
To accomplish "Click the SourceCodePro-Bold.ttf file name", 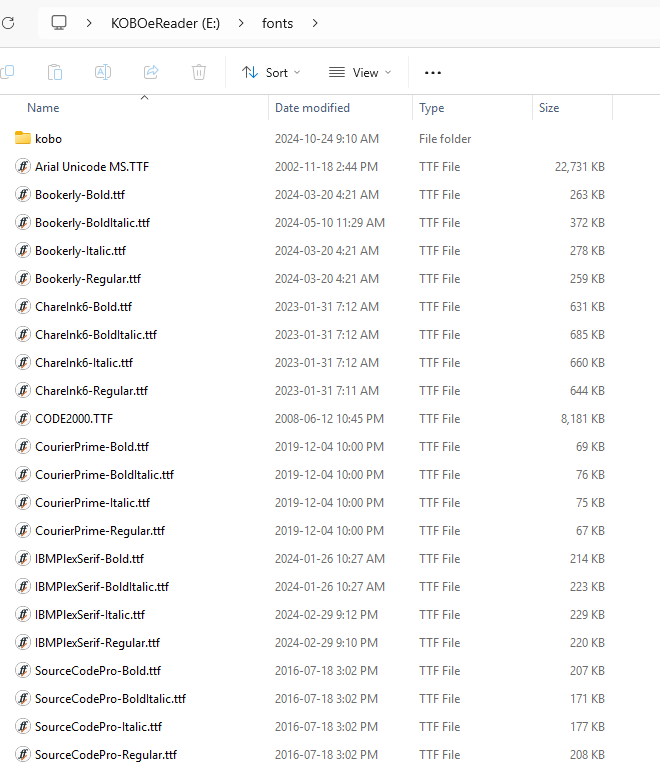I will pyautogui.click(x=98, y=671).
